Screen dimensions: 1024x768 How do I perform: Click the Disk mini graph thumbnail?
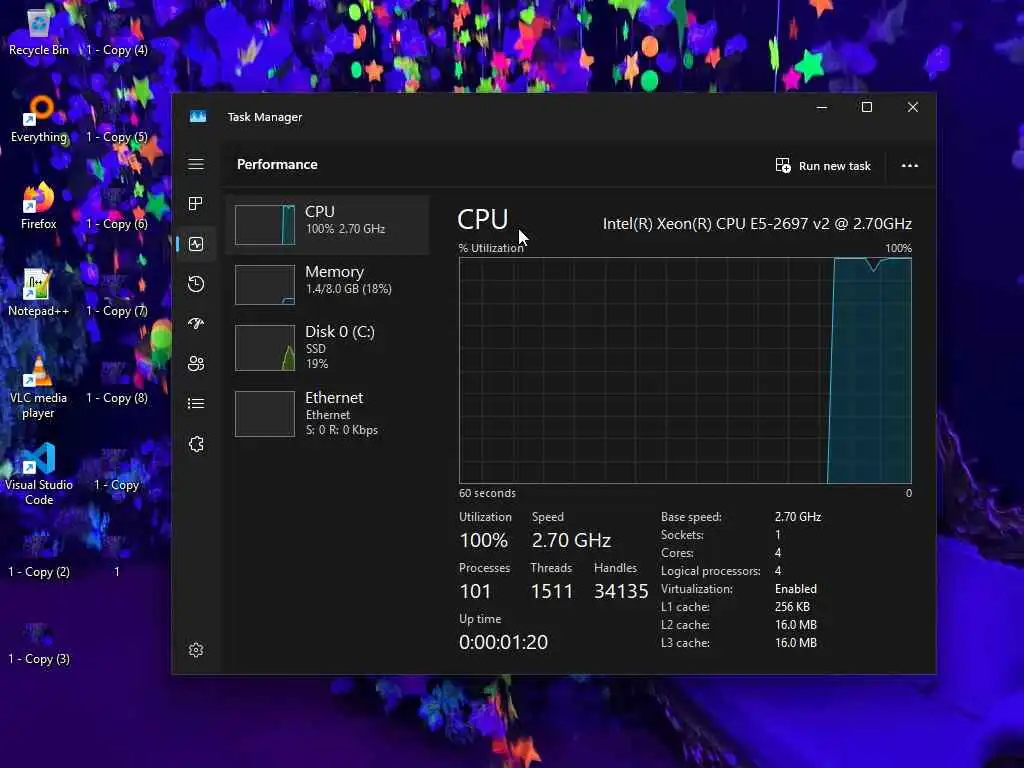pos(264,347)
